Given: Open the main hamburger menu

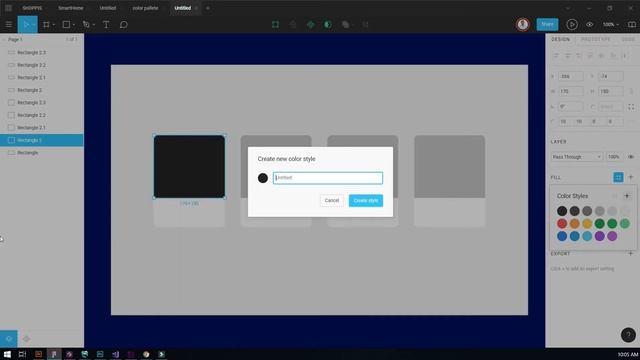Looking at the screenshot, I should coord(9,24).
